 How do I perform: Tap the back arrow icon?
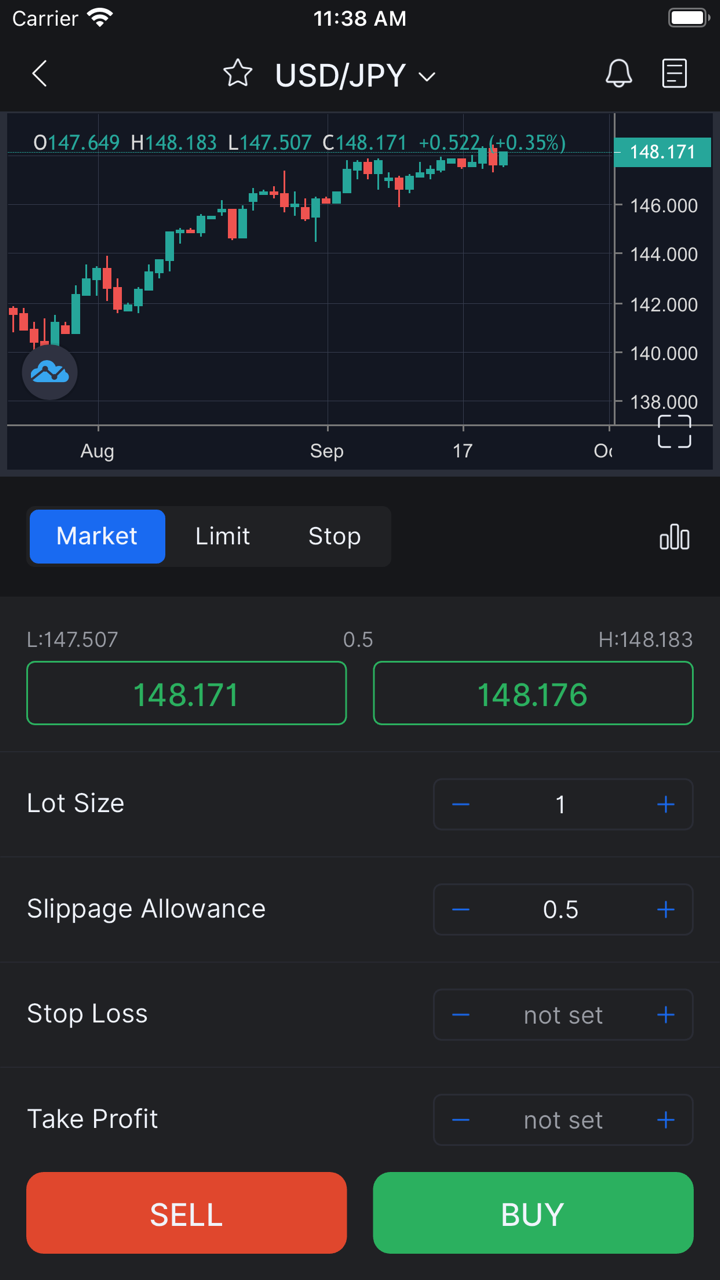(40, 74)
